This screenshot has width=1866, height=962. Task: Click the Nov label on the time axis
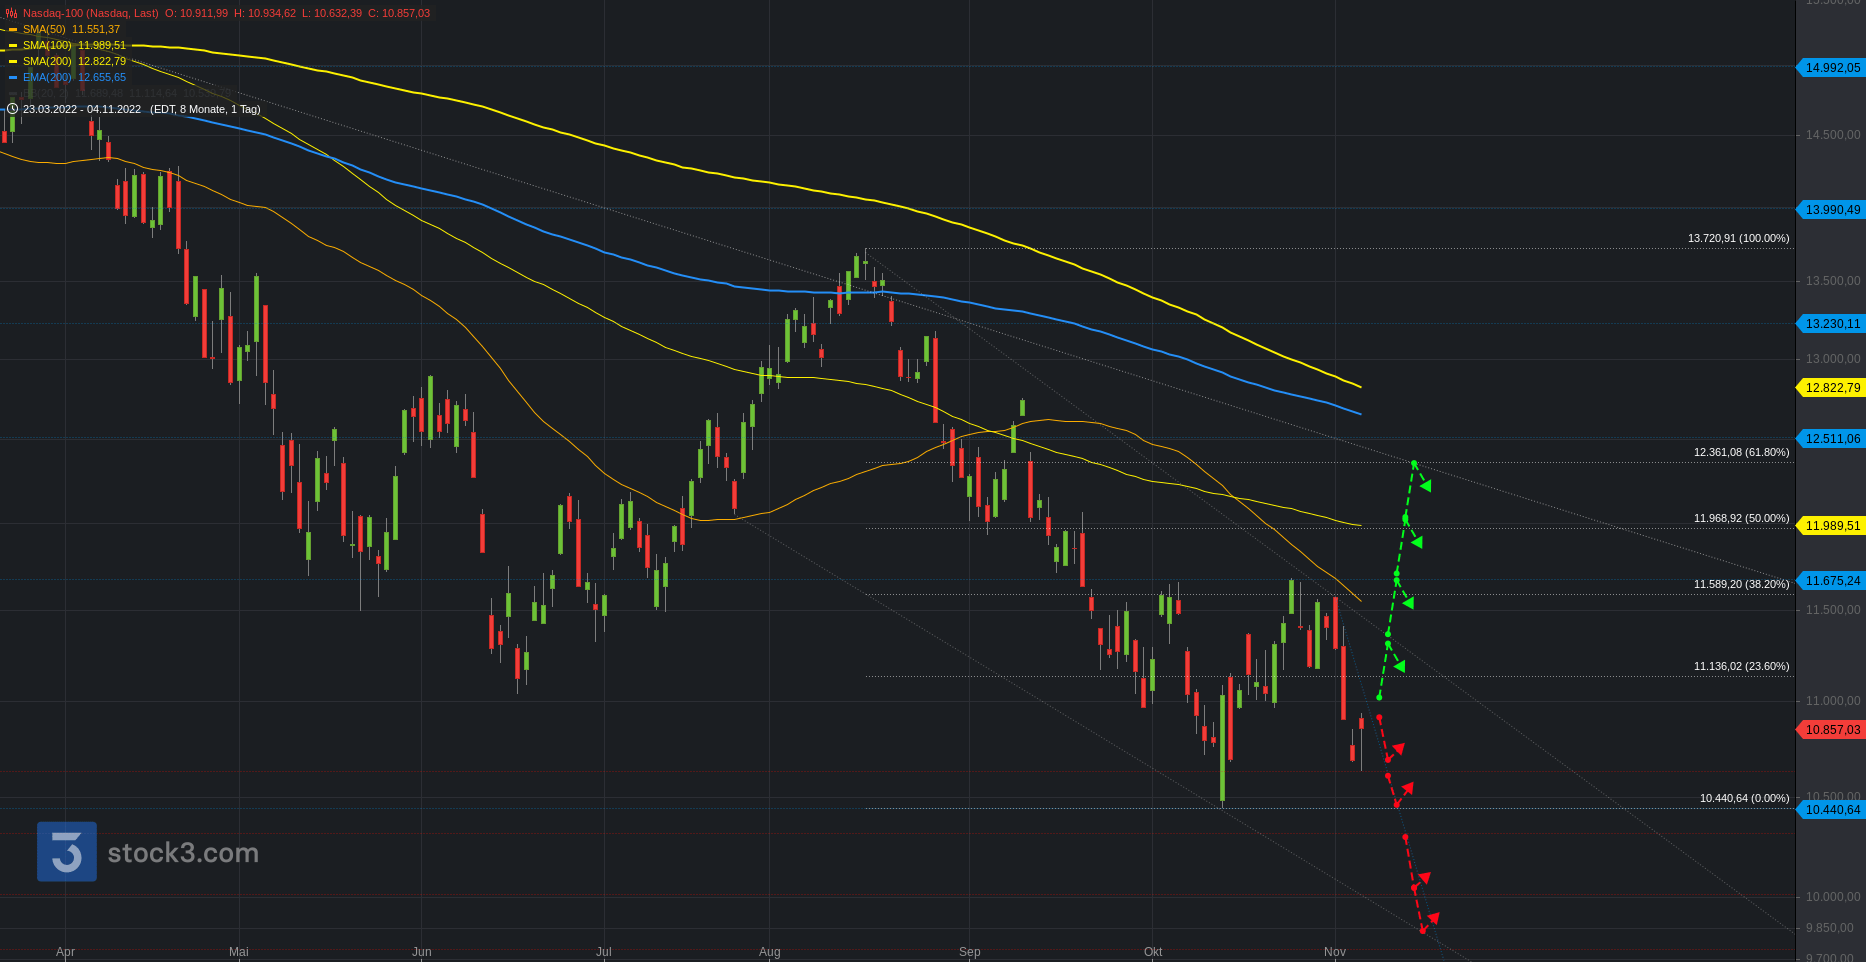[x=1334, y=952]
